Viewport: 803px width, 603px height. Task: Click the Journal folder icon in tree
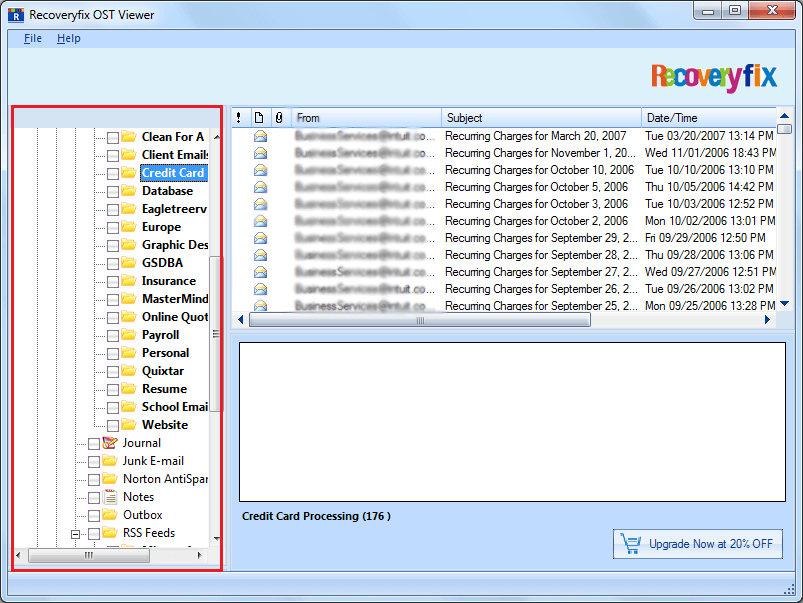(110, 443)
